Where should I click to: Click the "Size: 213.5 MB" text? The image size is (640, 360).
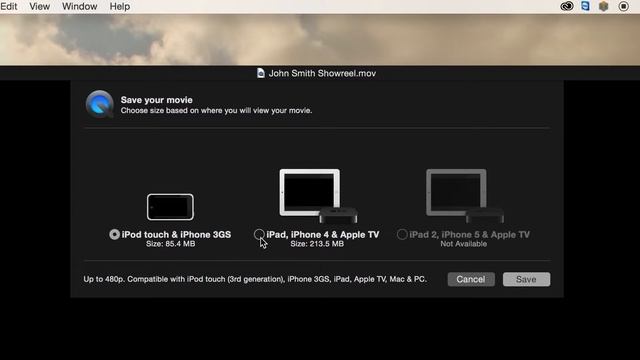coord(317,244)
